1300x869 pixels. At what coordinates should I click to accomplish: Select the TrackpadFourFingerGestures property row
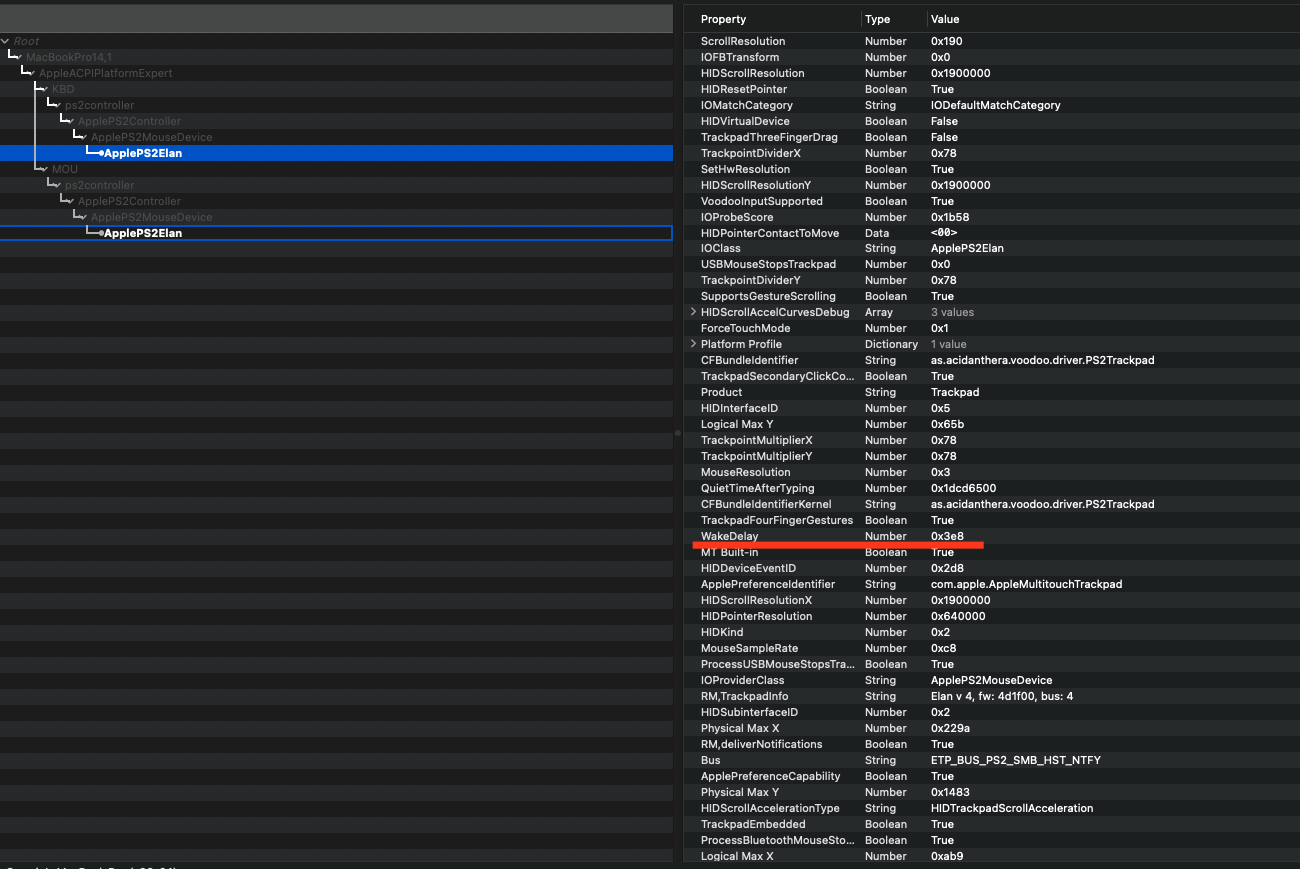[800, 520]
